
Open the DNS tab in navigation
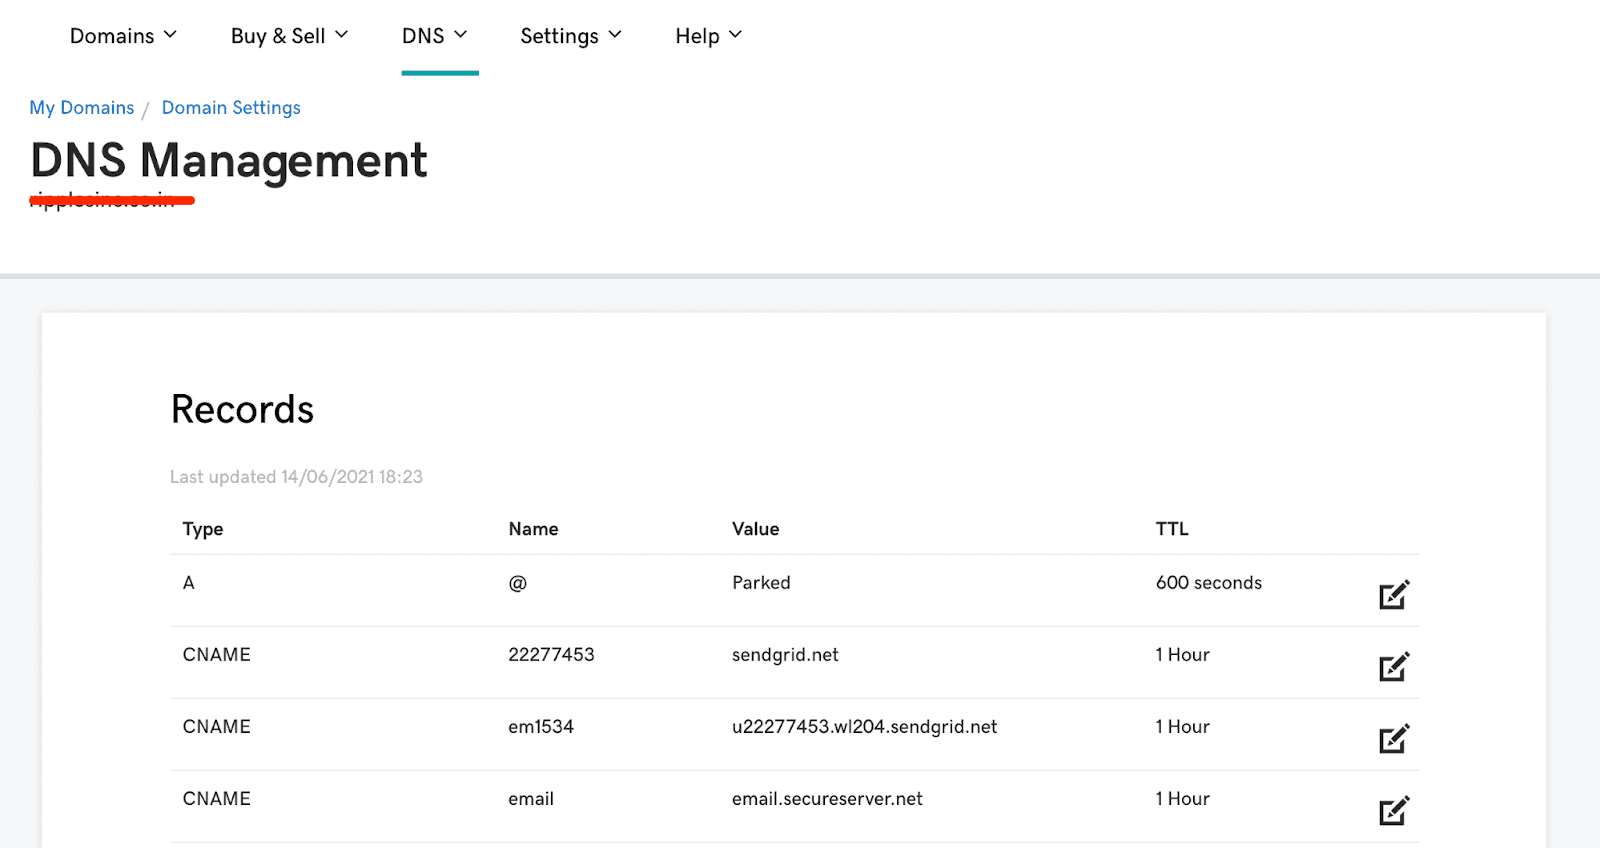point(424,36)
